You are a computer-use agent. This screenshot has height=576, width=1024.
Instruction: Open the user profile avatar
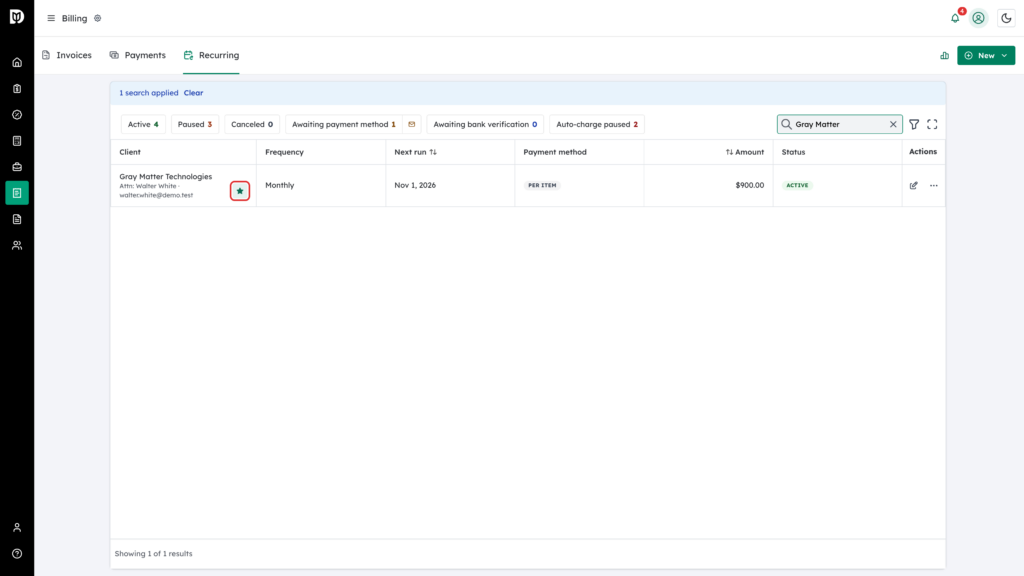point(978,18)
